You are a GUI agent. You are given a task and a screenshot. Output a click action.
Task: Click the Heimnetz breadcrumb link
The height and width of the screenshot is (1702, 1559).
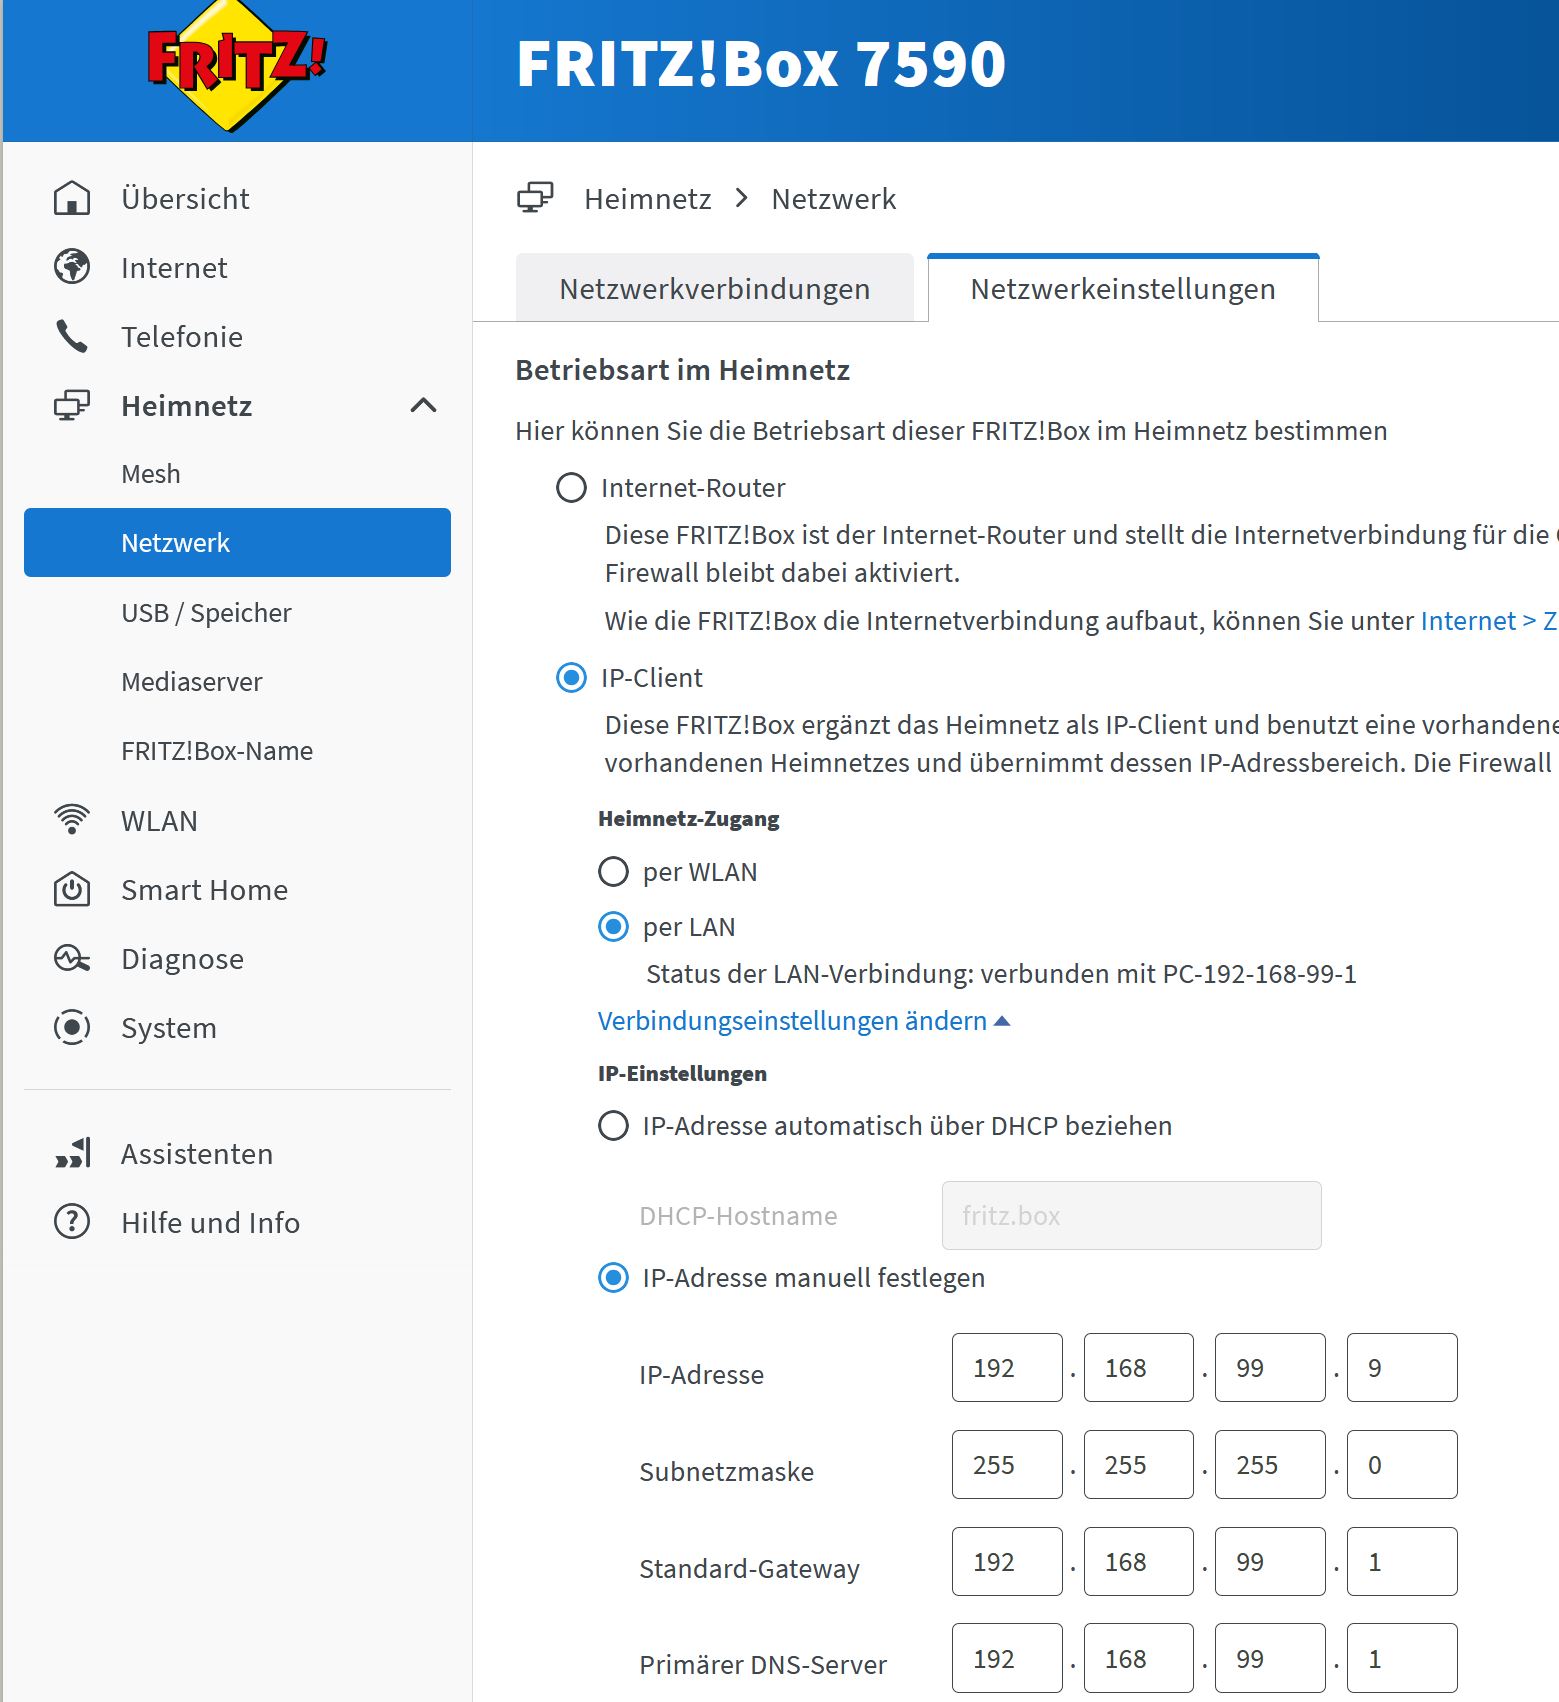(648, 198)
